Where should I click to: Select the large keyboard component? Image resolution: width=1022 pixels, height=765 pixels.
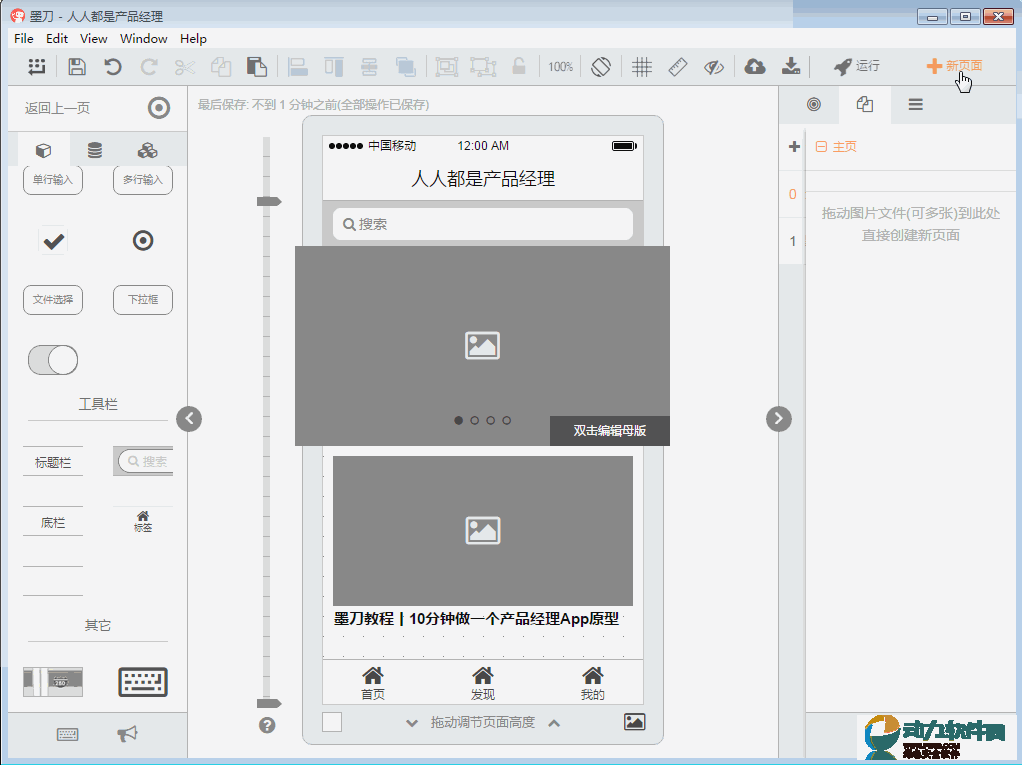point(143,682)
